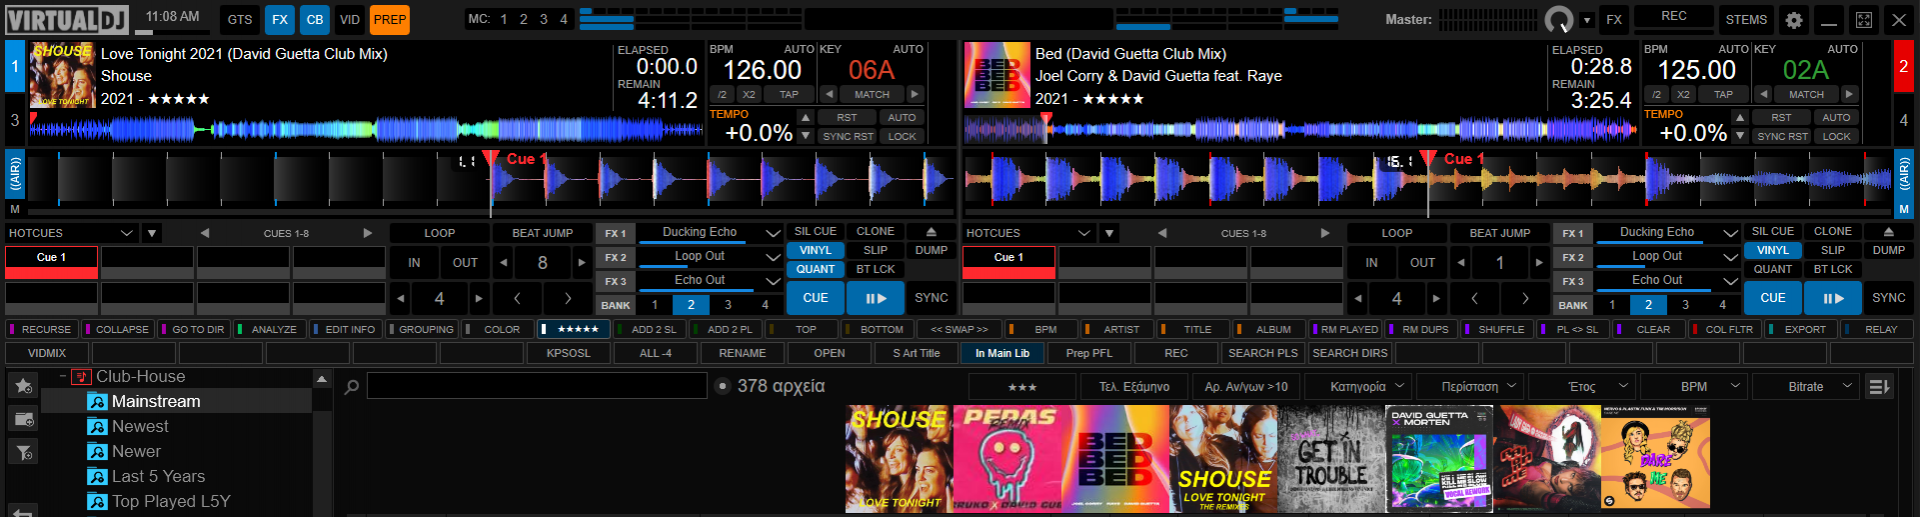Toggle VINYL mode on deck 1
This screenshot has height=517, width=1920.
pos(815,250)
